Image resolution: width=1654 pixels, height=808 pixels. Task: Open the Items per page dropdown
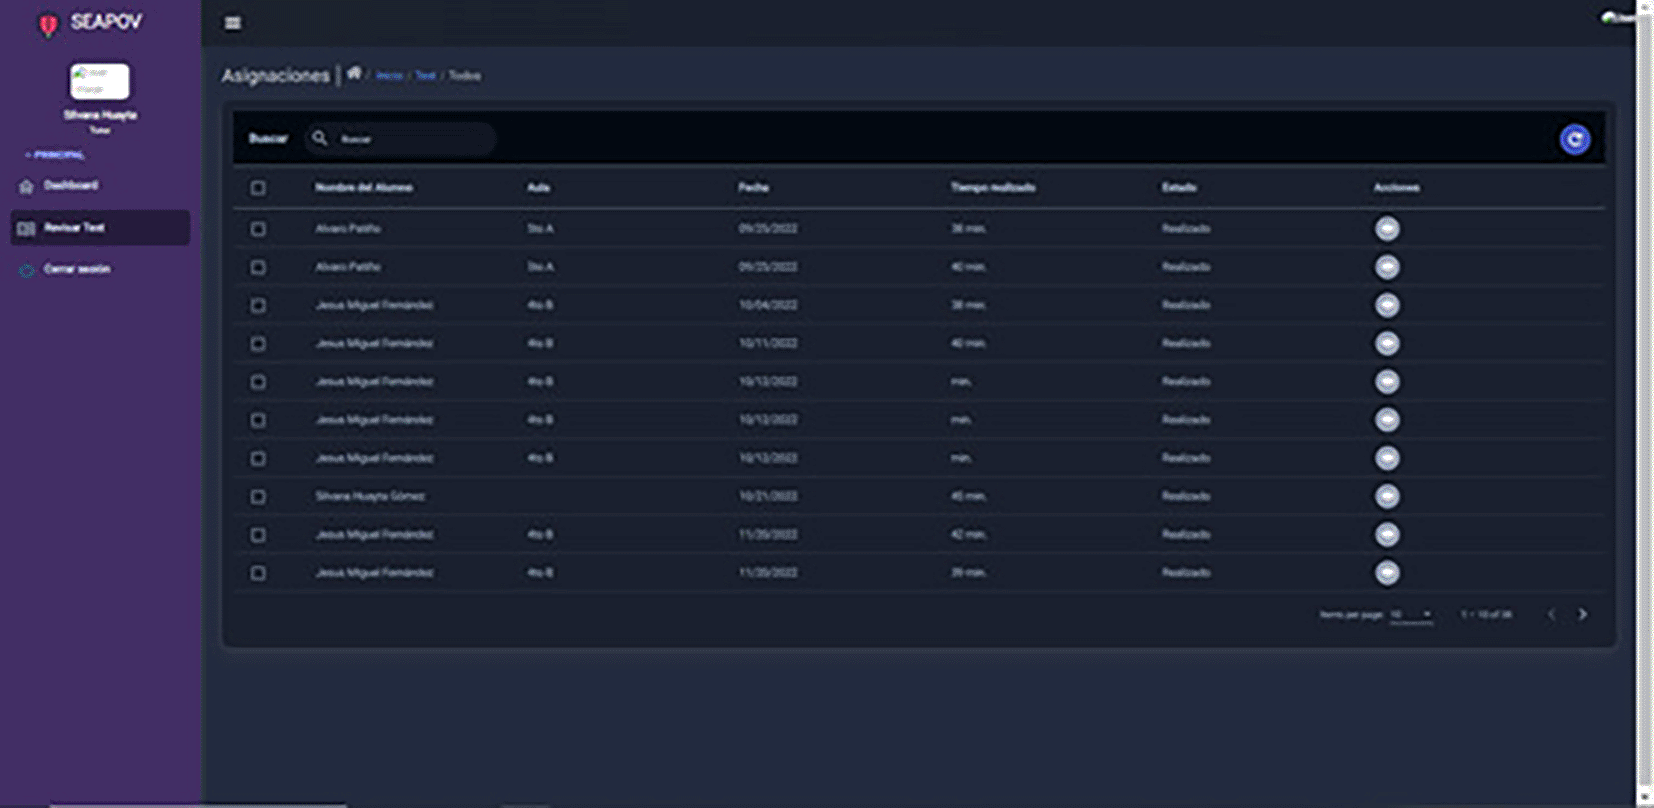pos(1411,614)
